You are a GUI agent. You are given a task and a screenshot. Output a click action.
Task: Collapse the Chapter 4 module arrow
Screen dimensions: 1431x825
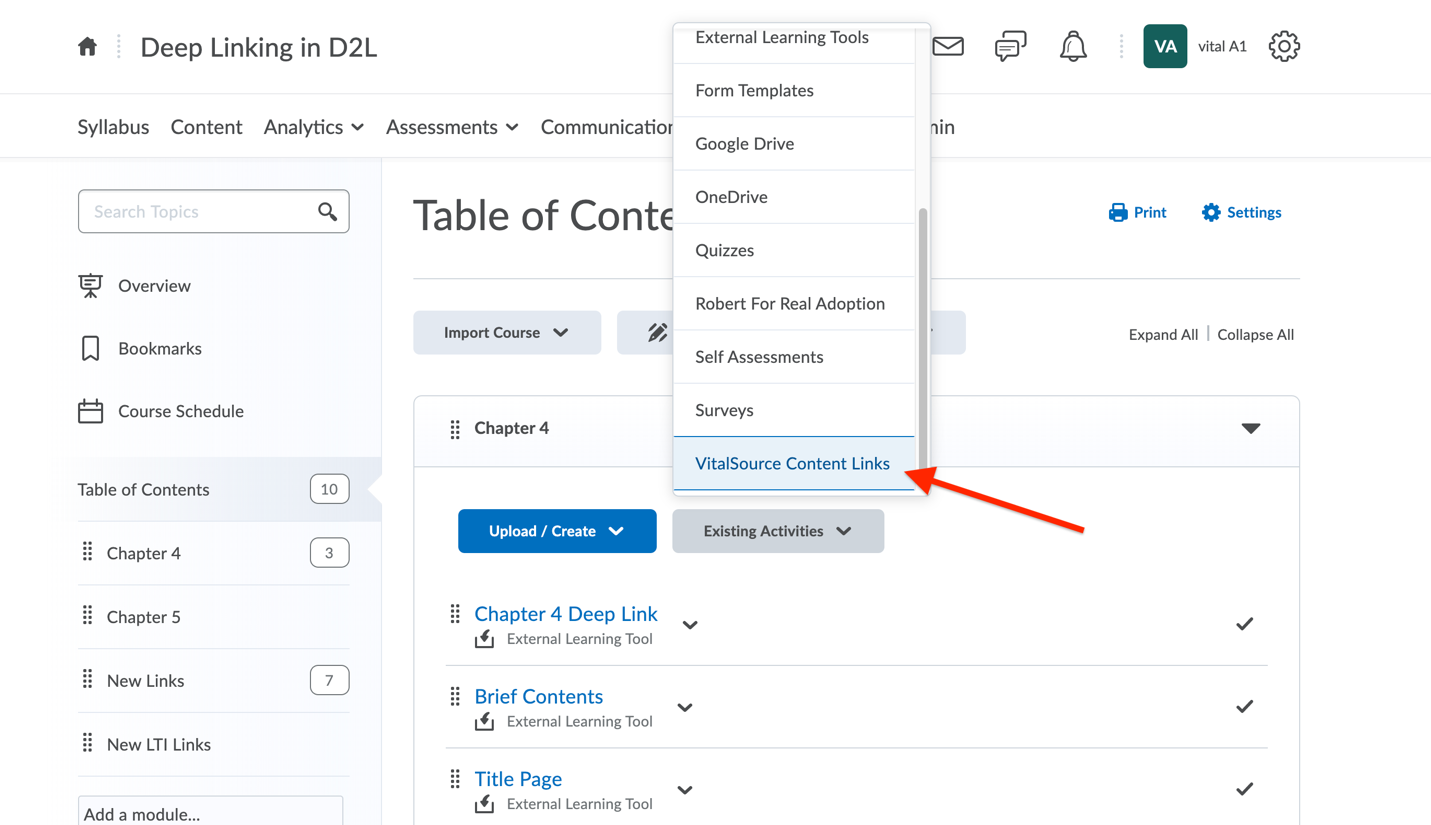pyautogui.click(x=1251, y=428)
